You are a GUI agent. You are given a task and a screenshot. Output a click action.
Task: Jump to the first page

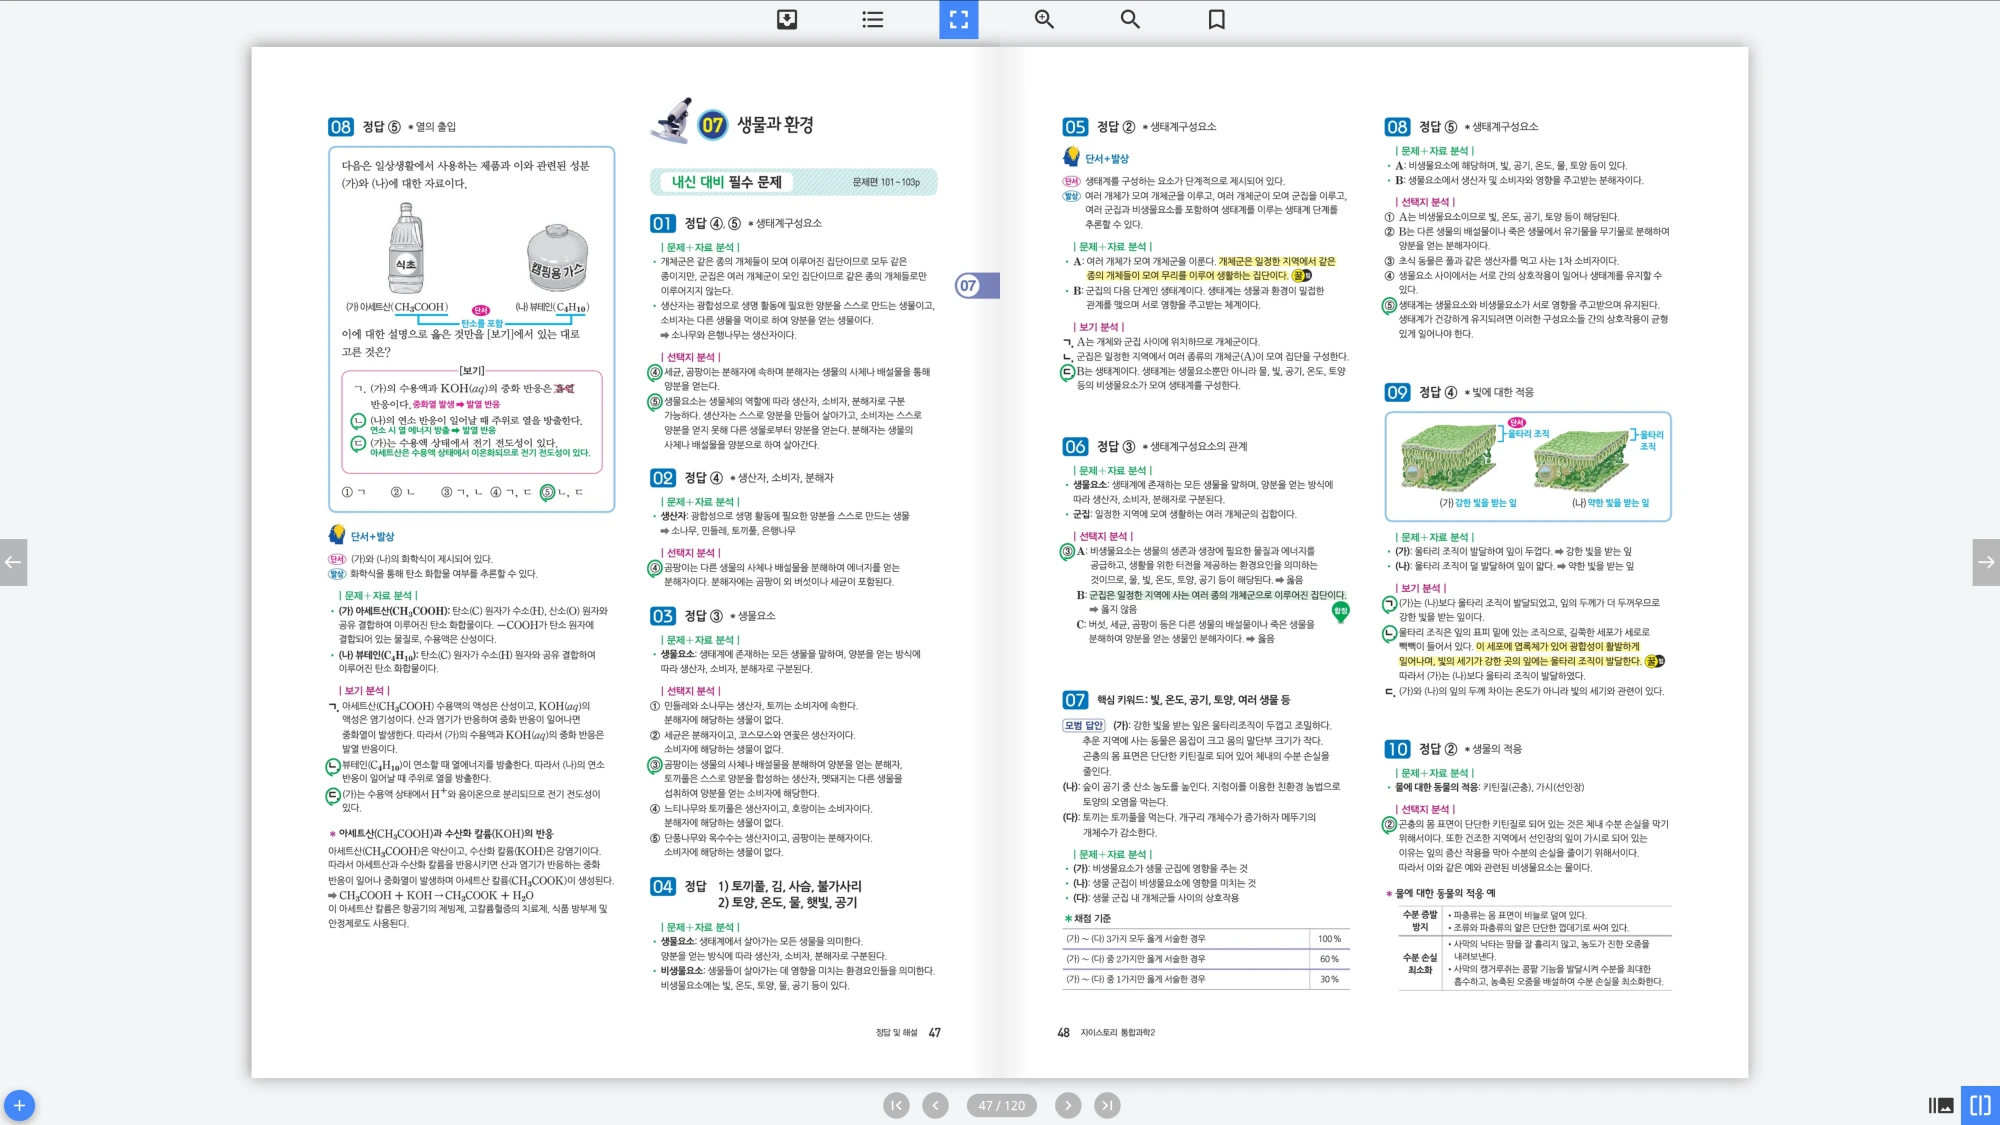896,1105
